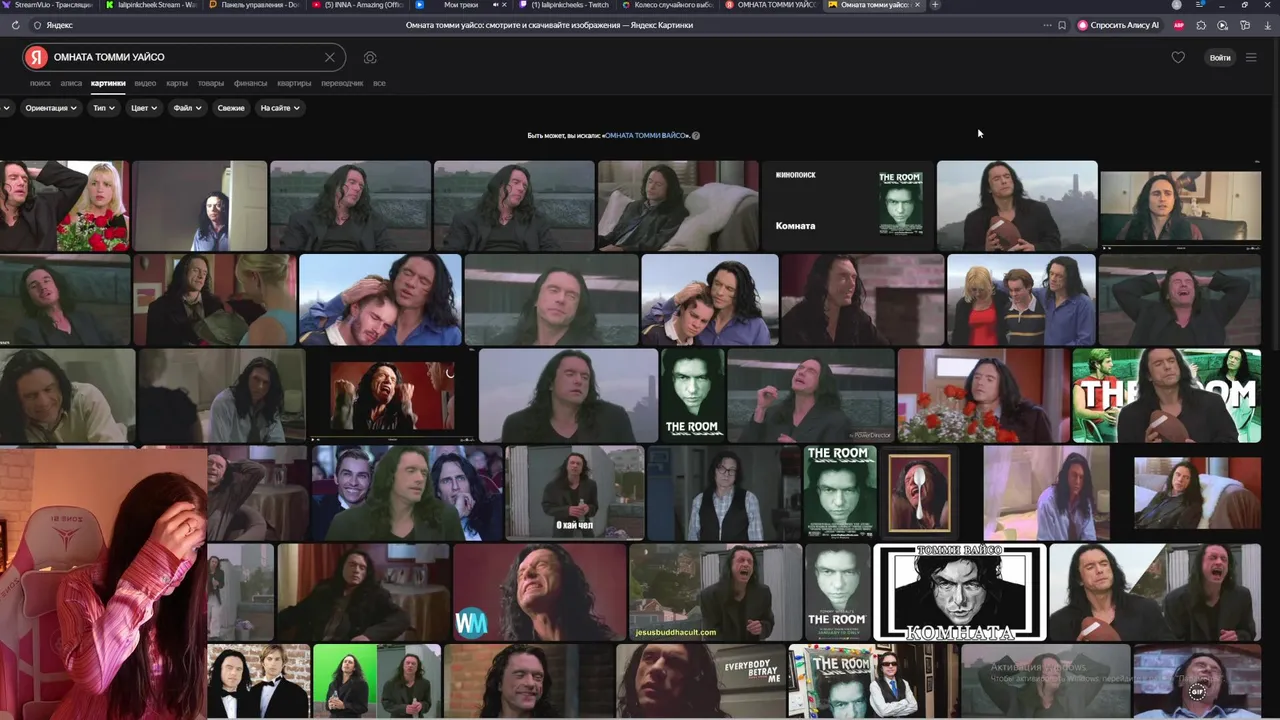Switch to lalipinkcheeks Twitch browser tab
The image size is (1280, 720).
[x=563, y=5]
